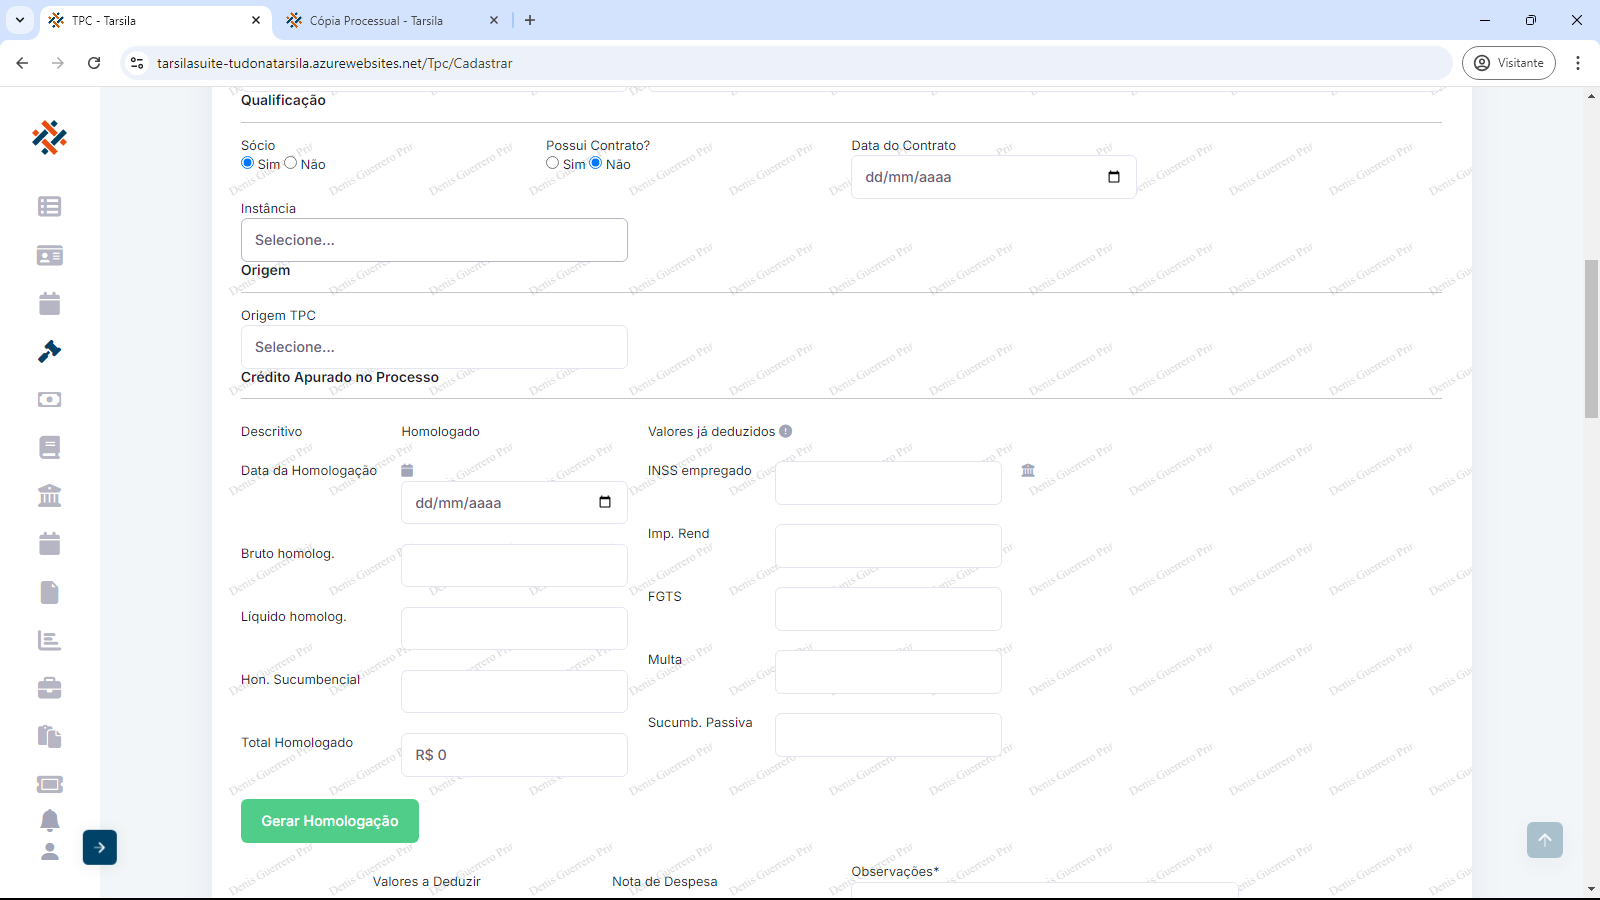Open the Origem TPC dropdown

coord(434,347)
